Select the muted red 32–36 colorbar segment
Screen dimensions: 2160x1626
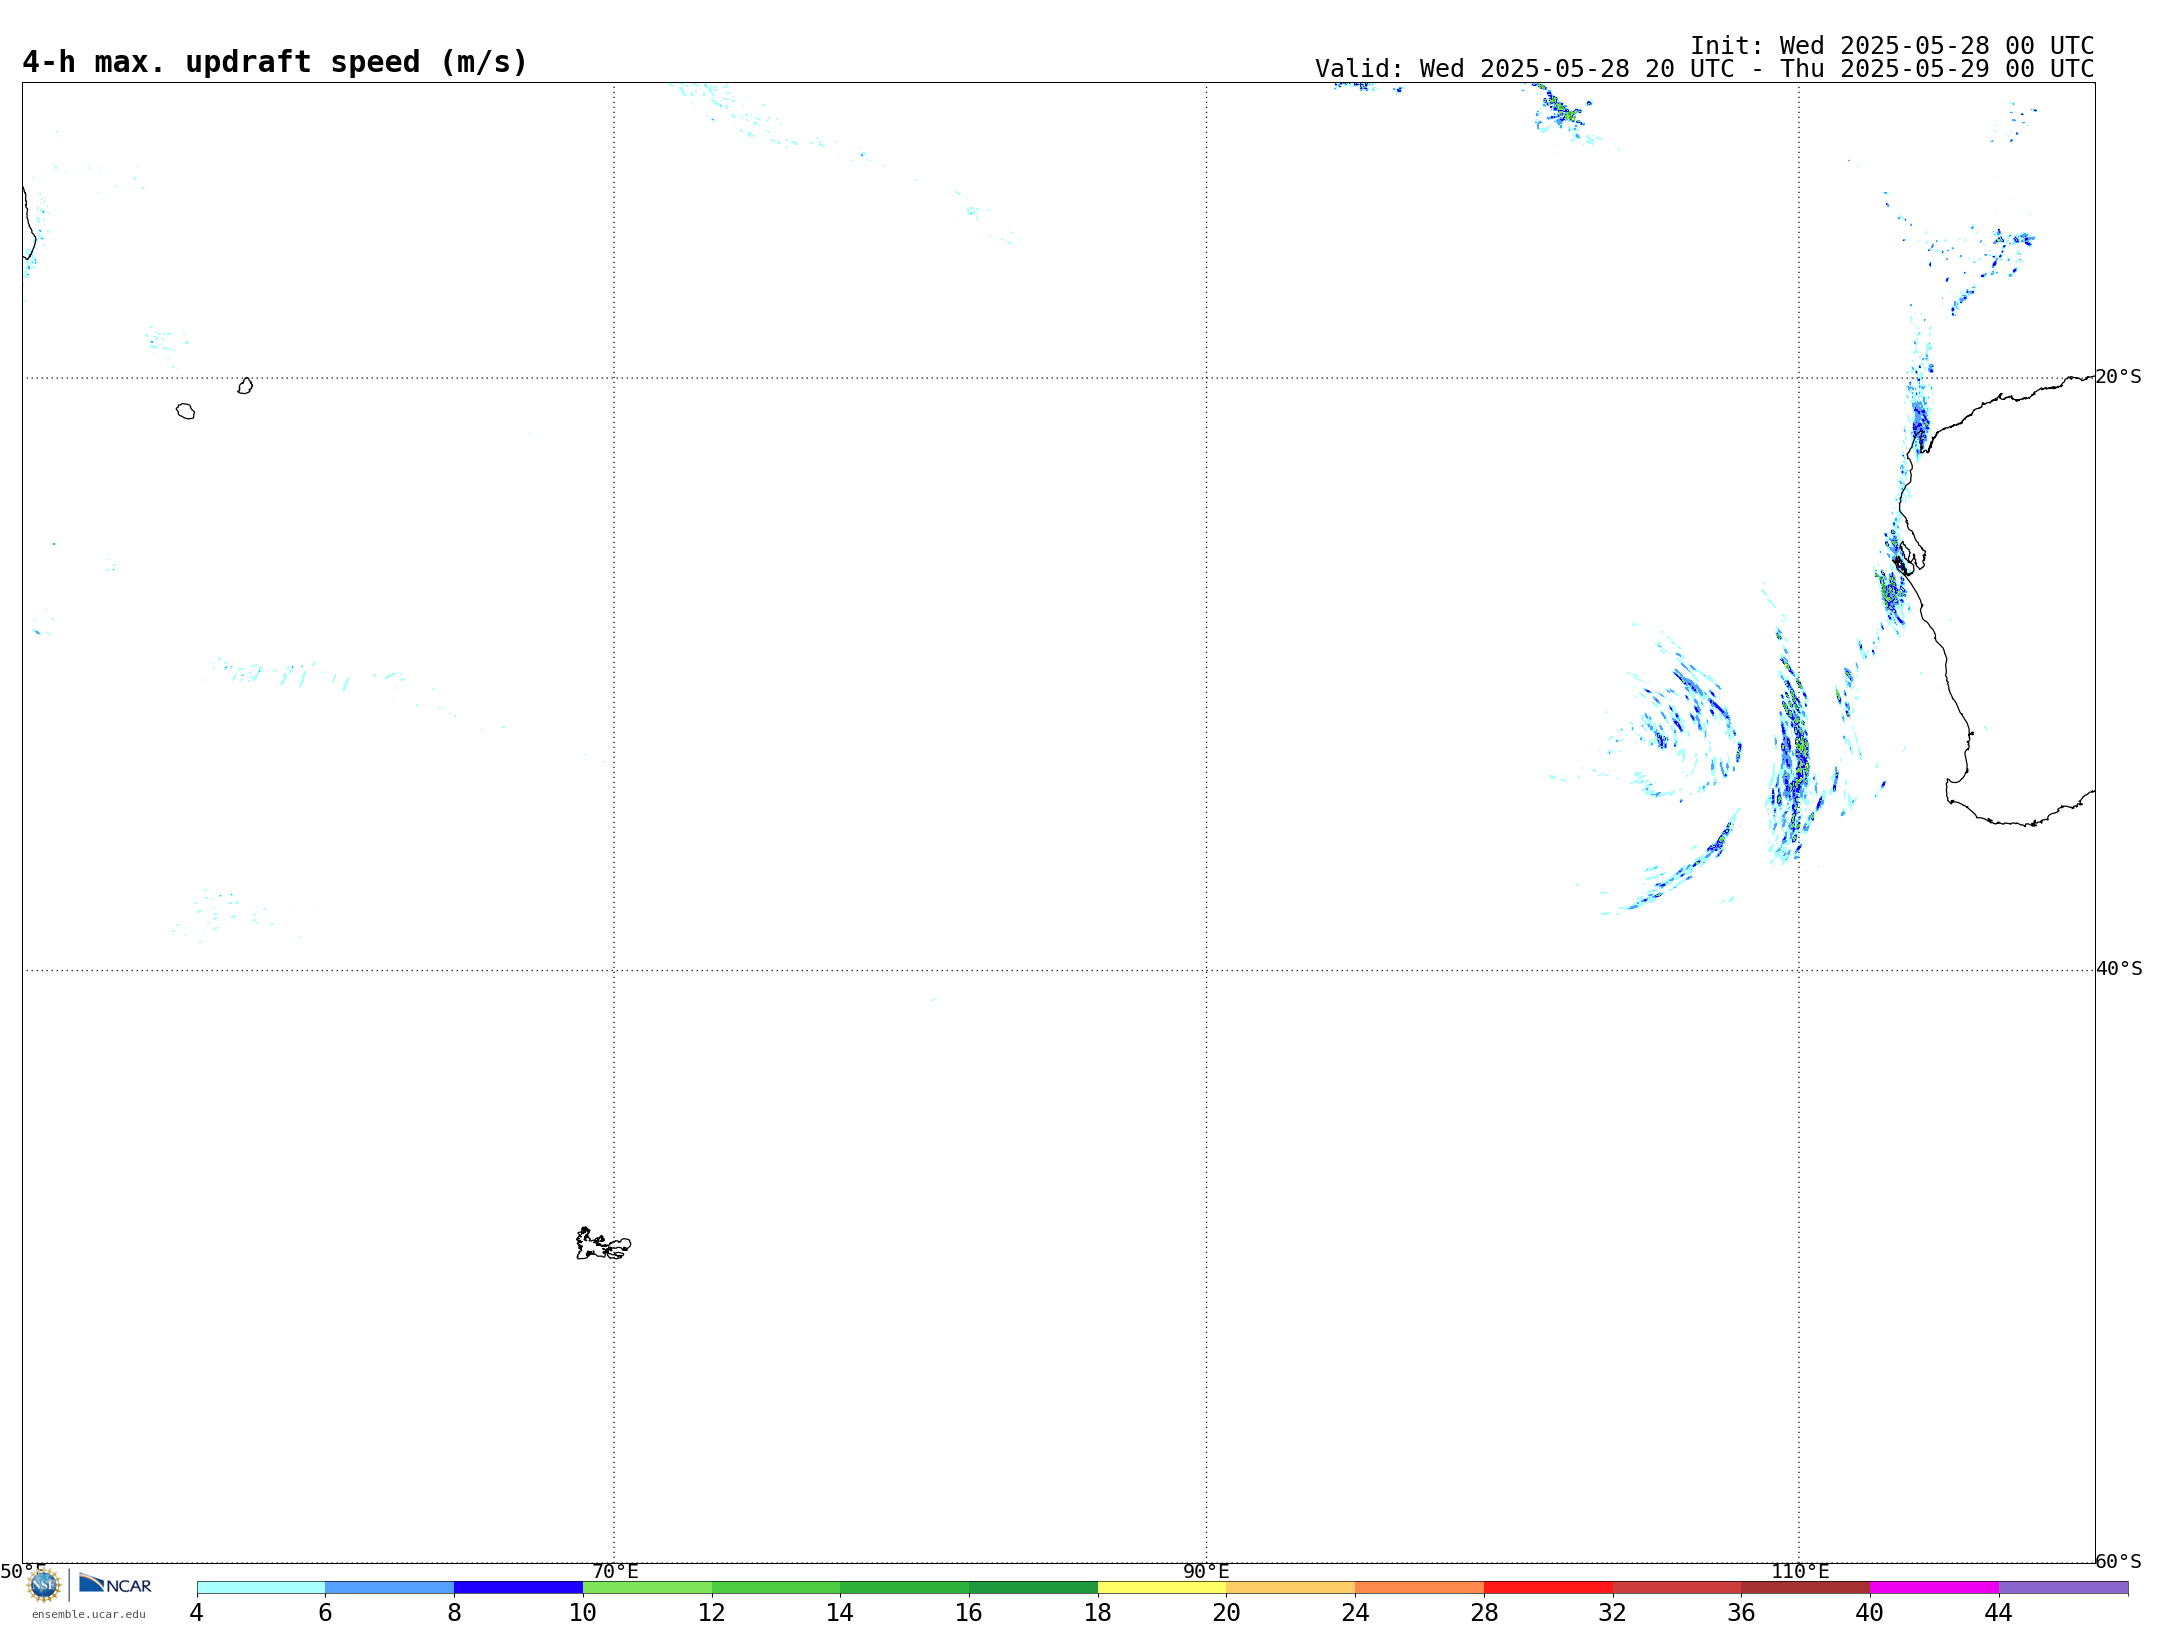click(x=1677, y=1588)
